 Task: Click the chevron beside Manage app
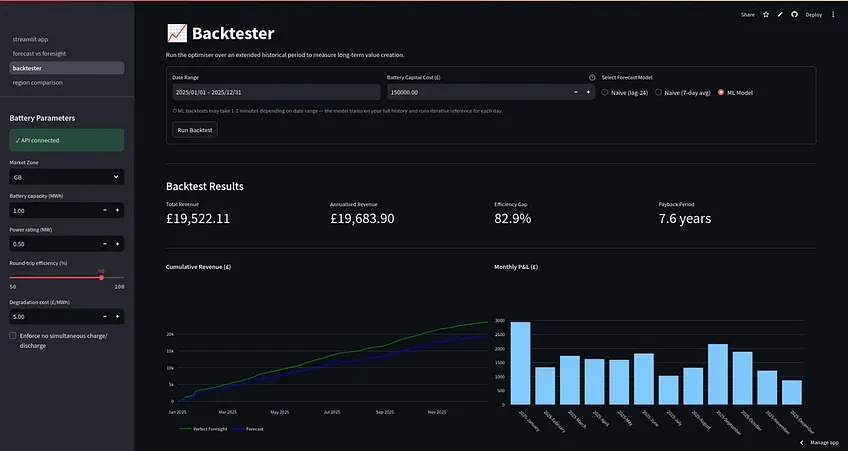click(801, 442)
